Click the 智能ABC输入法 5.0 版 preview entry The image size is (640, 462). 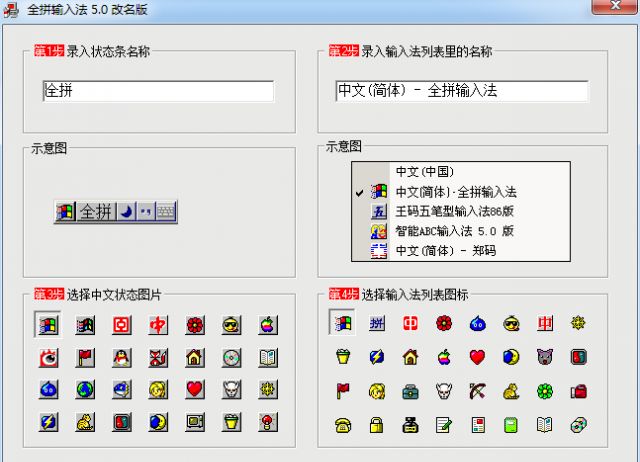point(460,231)
